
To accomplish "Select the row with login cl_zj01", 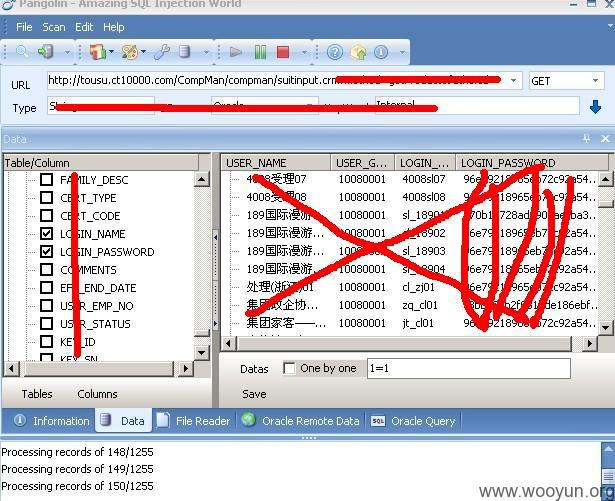I will point(408,287).
